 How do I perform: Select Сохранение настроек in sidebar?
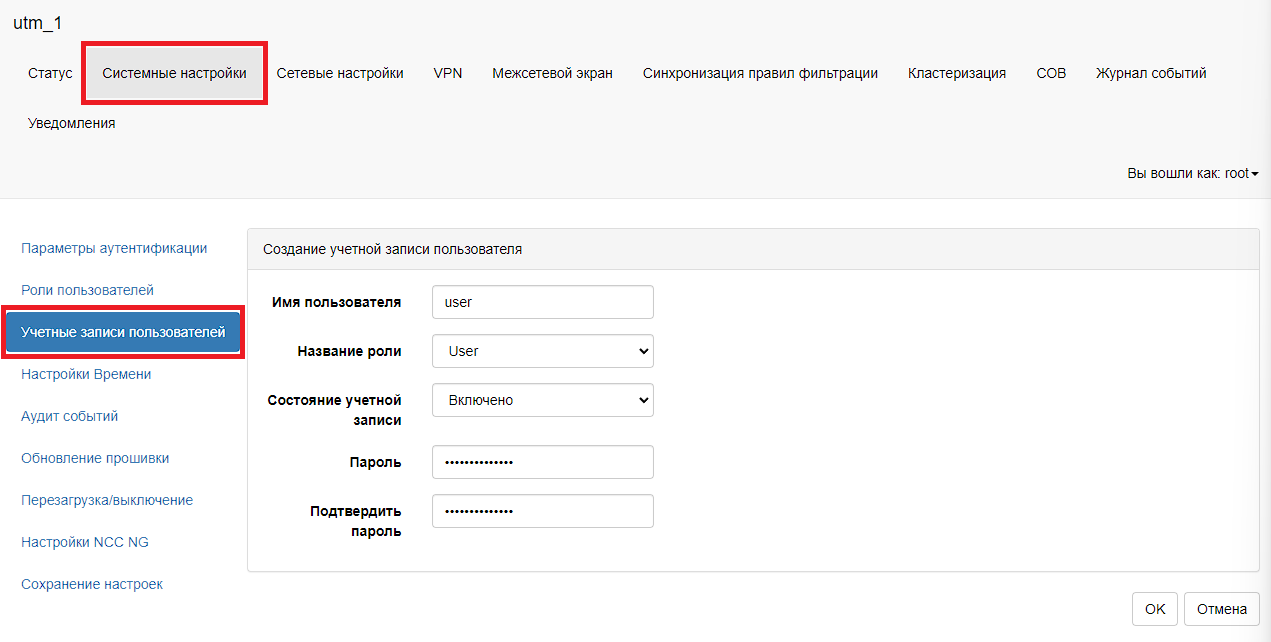click(92, 584)
